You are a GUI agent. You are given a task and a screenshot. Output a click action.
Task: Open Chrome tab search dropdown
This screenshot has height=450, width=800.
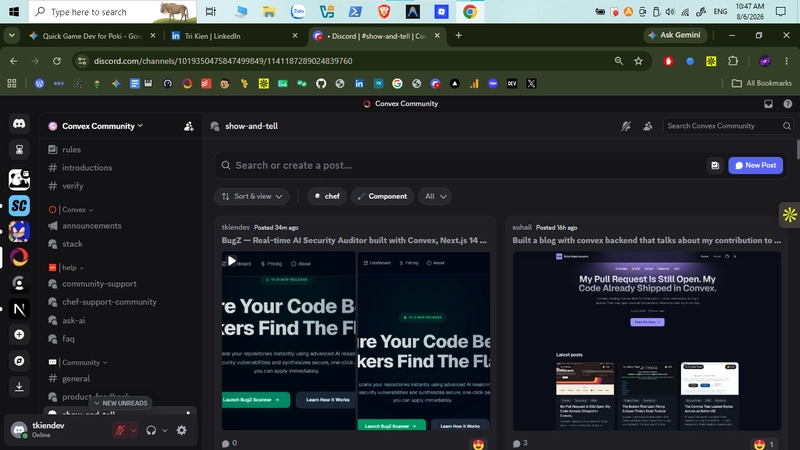11,35
